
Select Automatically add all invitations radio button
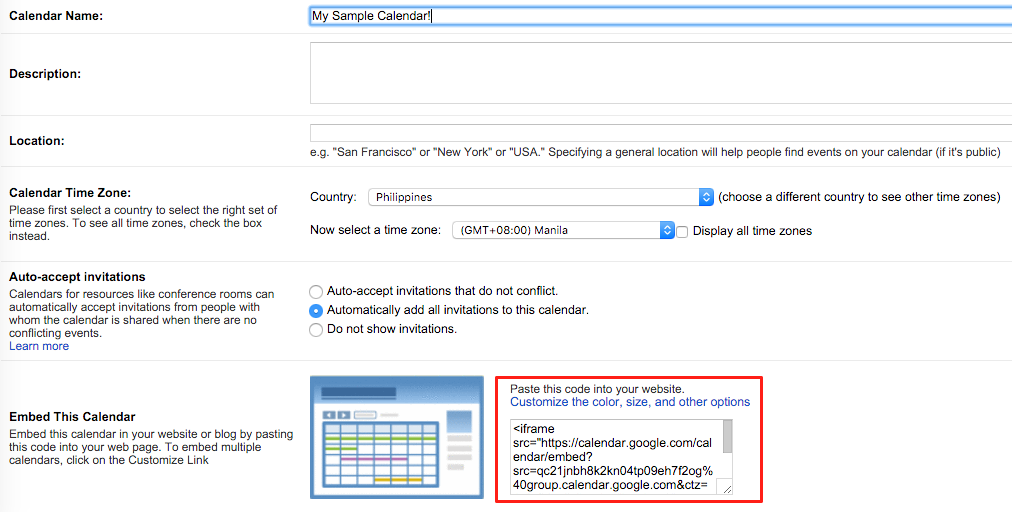(x=316, y=311)
